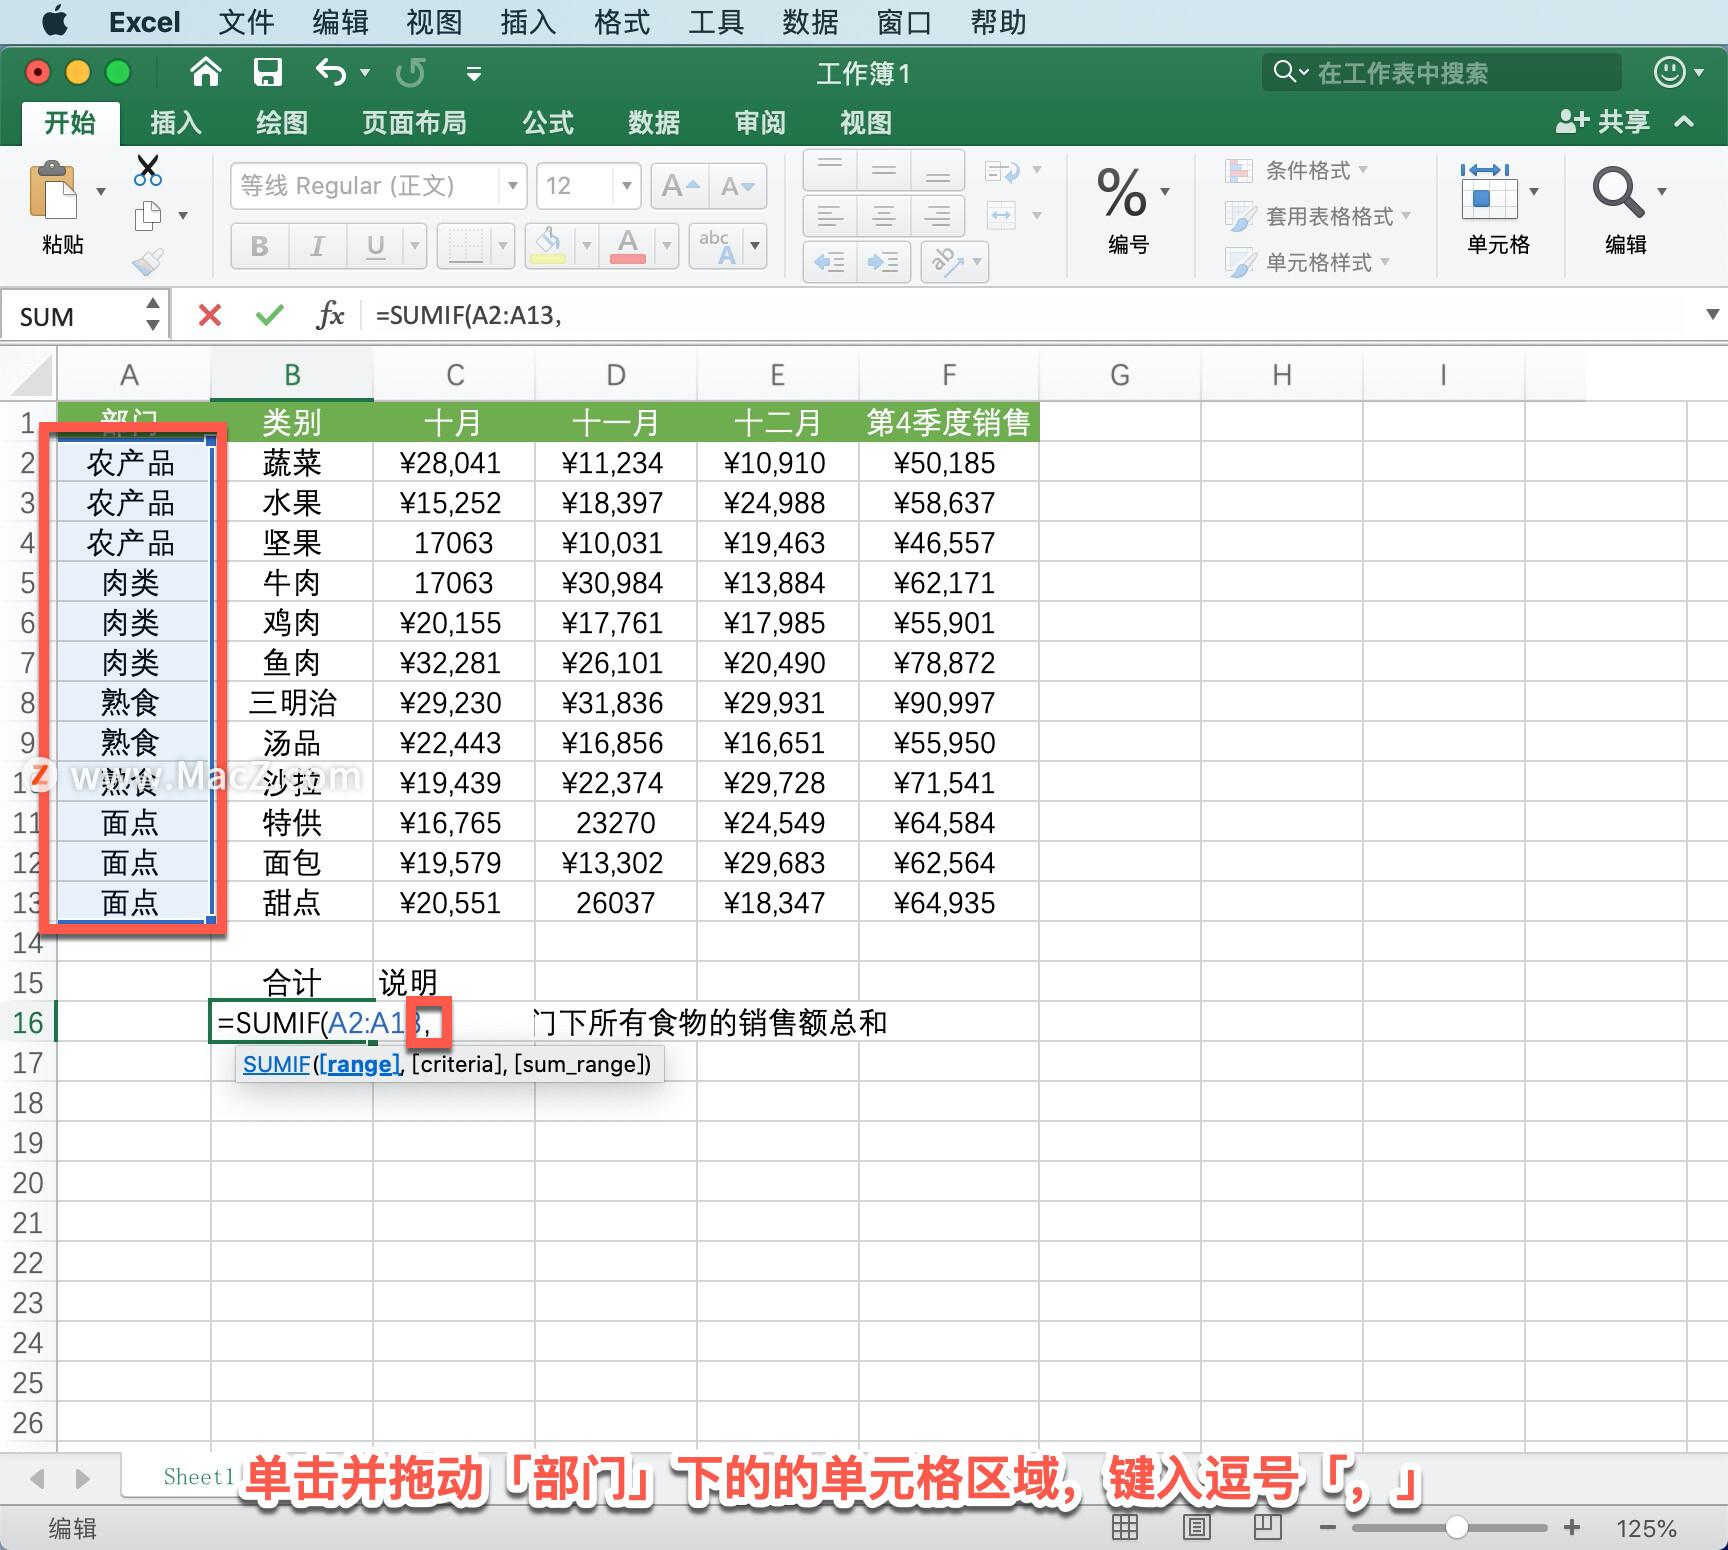Viewport: 1728px width, 1550px height.
Task: Click the Cells (单元格) icon
Action: coord(1489,192)
